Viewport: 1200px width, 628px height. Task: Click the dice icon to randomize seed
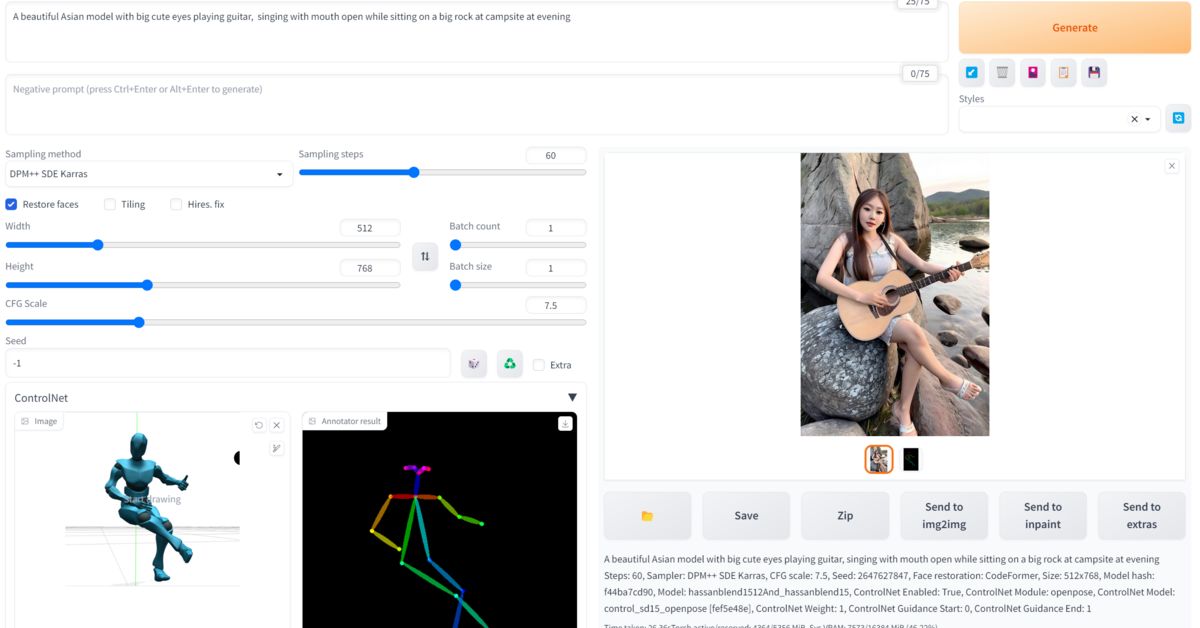click(x=474, y=364)
